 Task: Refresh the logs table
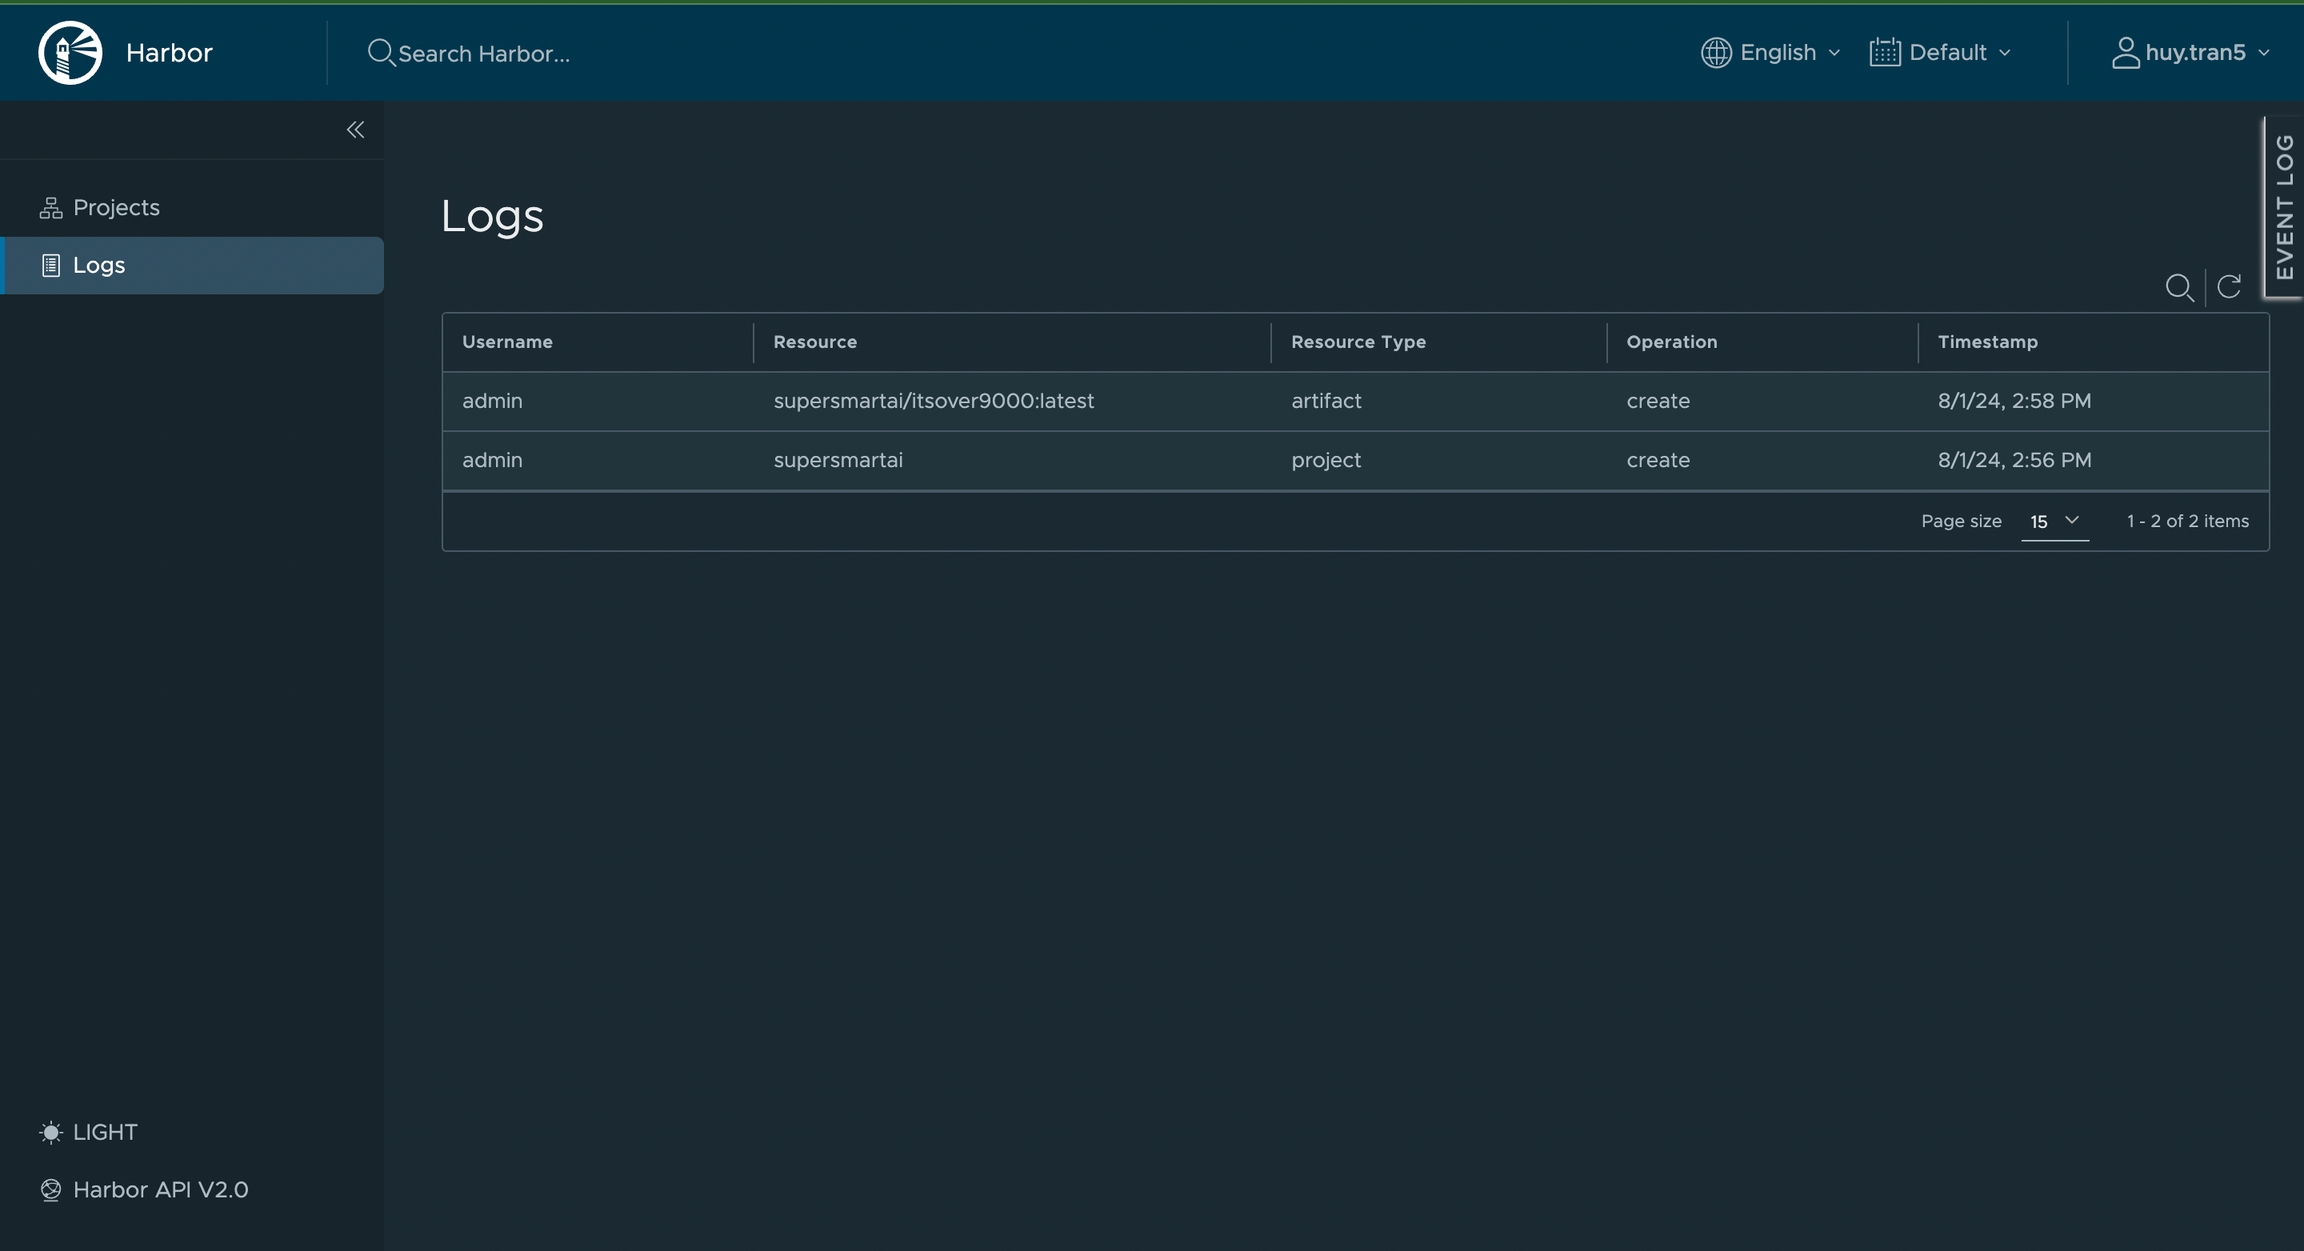[2229, 287]
